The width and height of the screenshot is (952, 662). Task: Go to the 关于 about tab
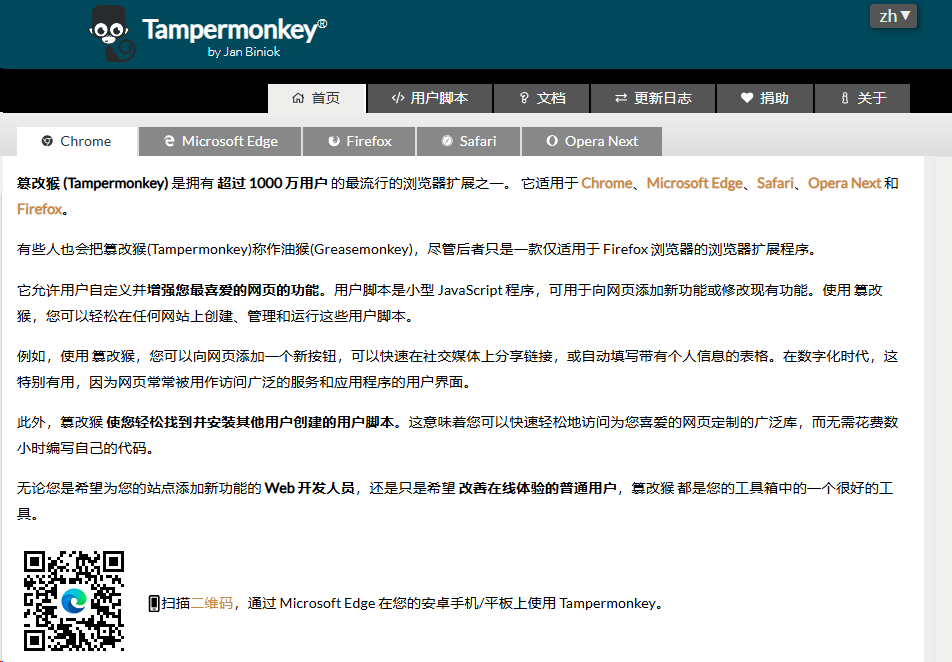coord(862,98)
